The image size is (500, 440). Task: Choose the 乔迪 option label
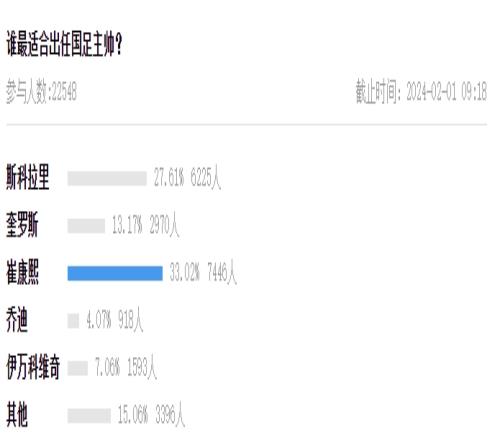click(x=17, y=320)
